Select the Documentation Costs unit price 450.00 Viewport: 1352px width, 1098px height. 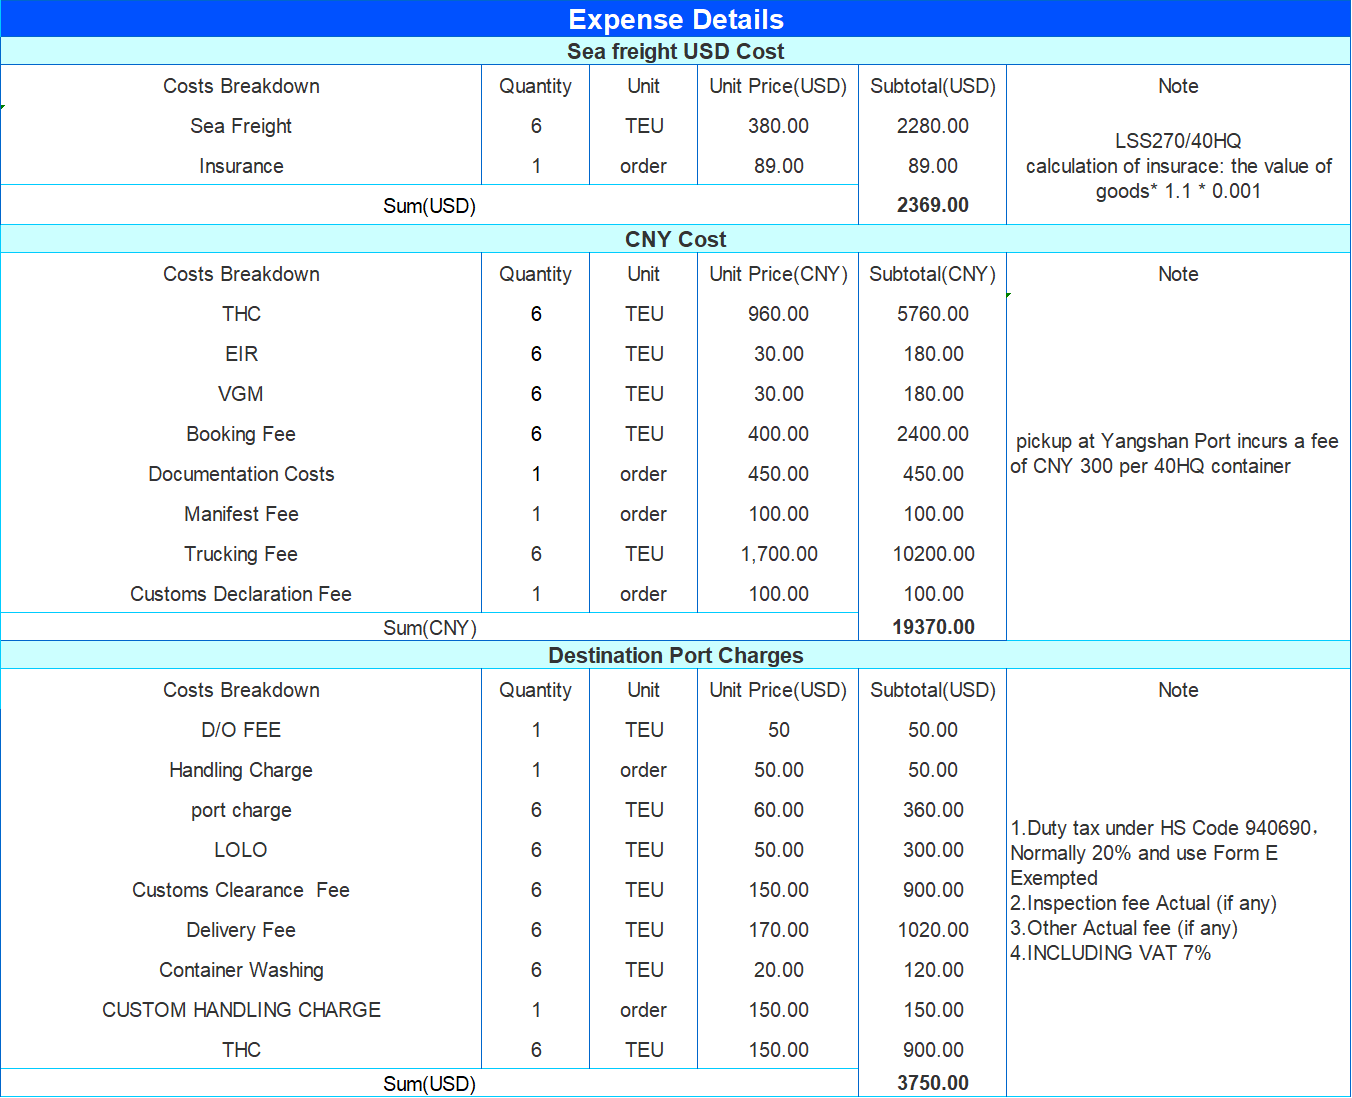coord(778,474)
